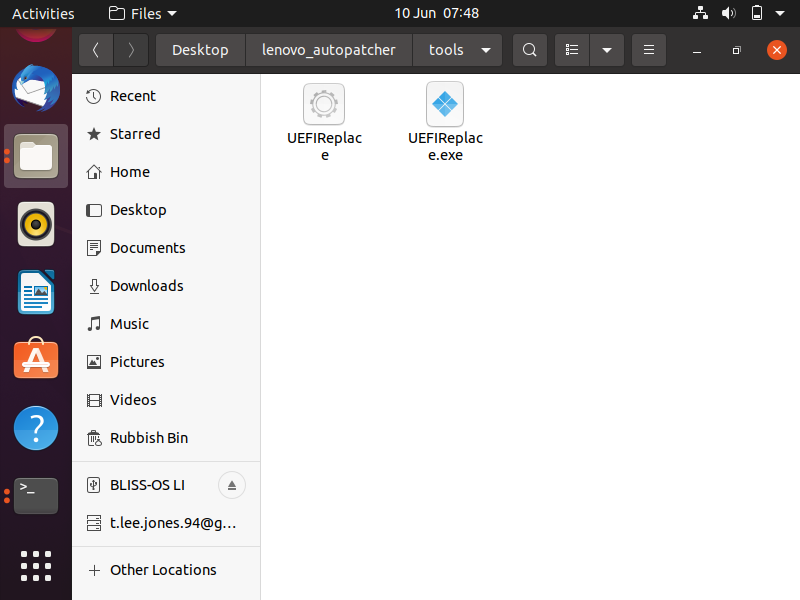This screenshot has width=800, height=600.
Task: Open the clock and calendar panel
Action: click(x=436, y=13)
